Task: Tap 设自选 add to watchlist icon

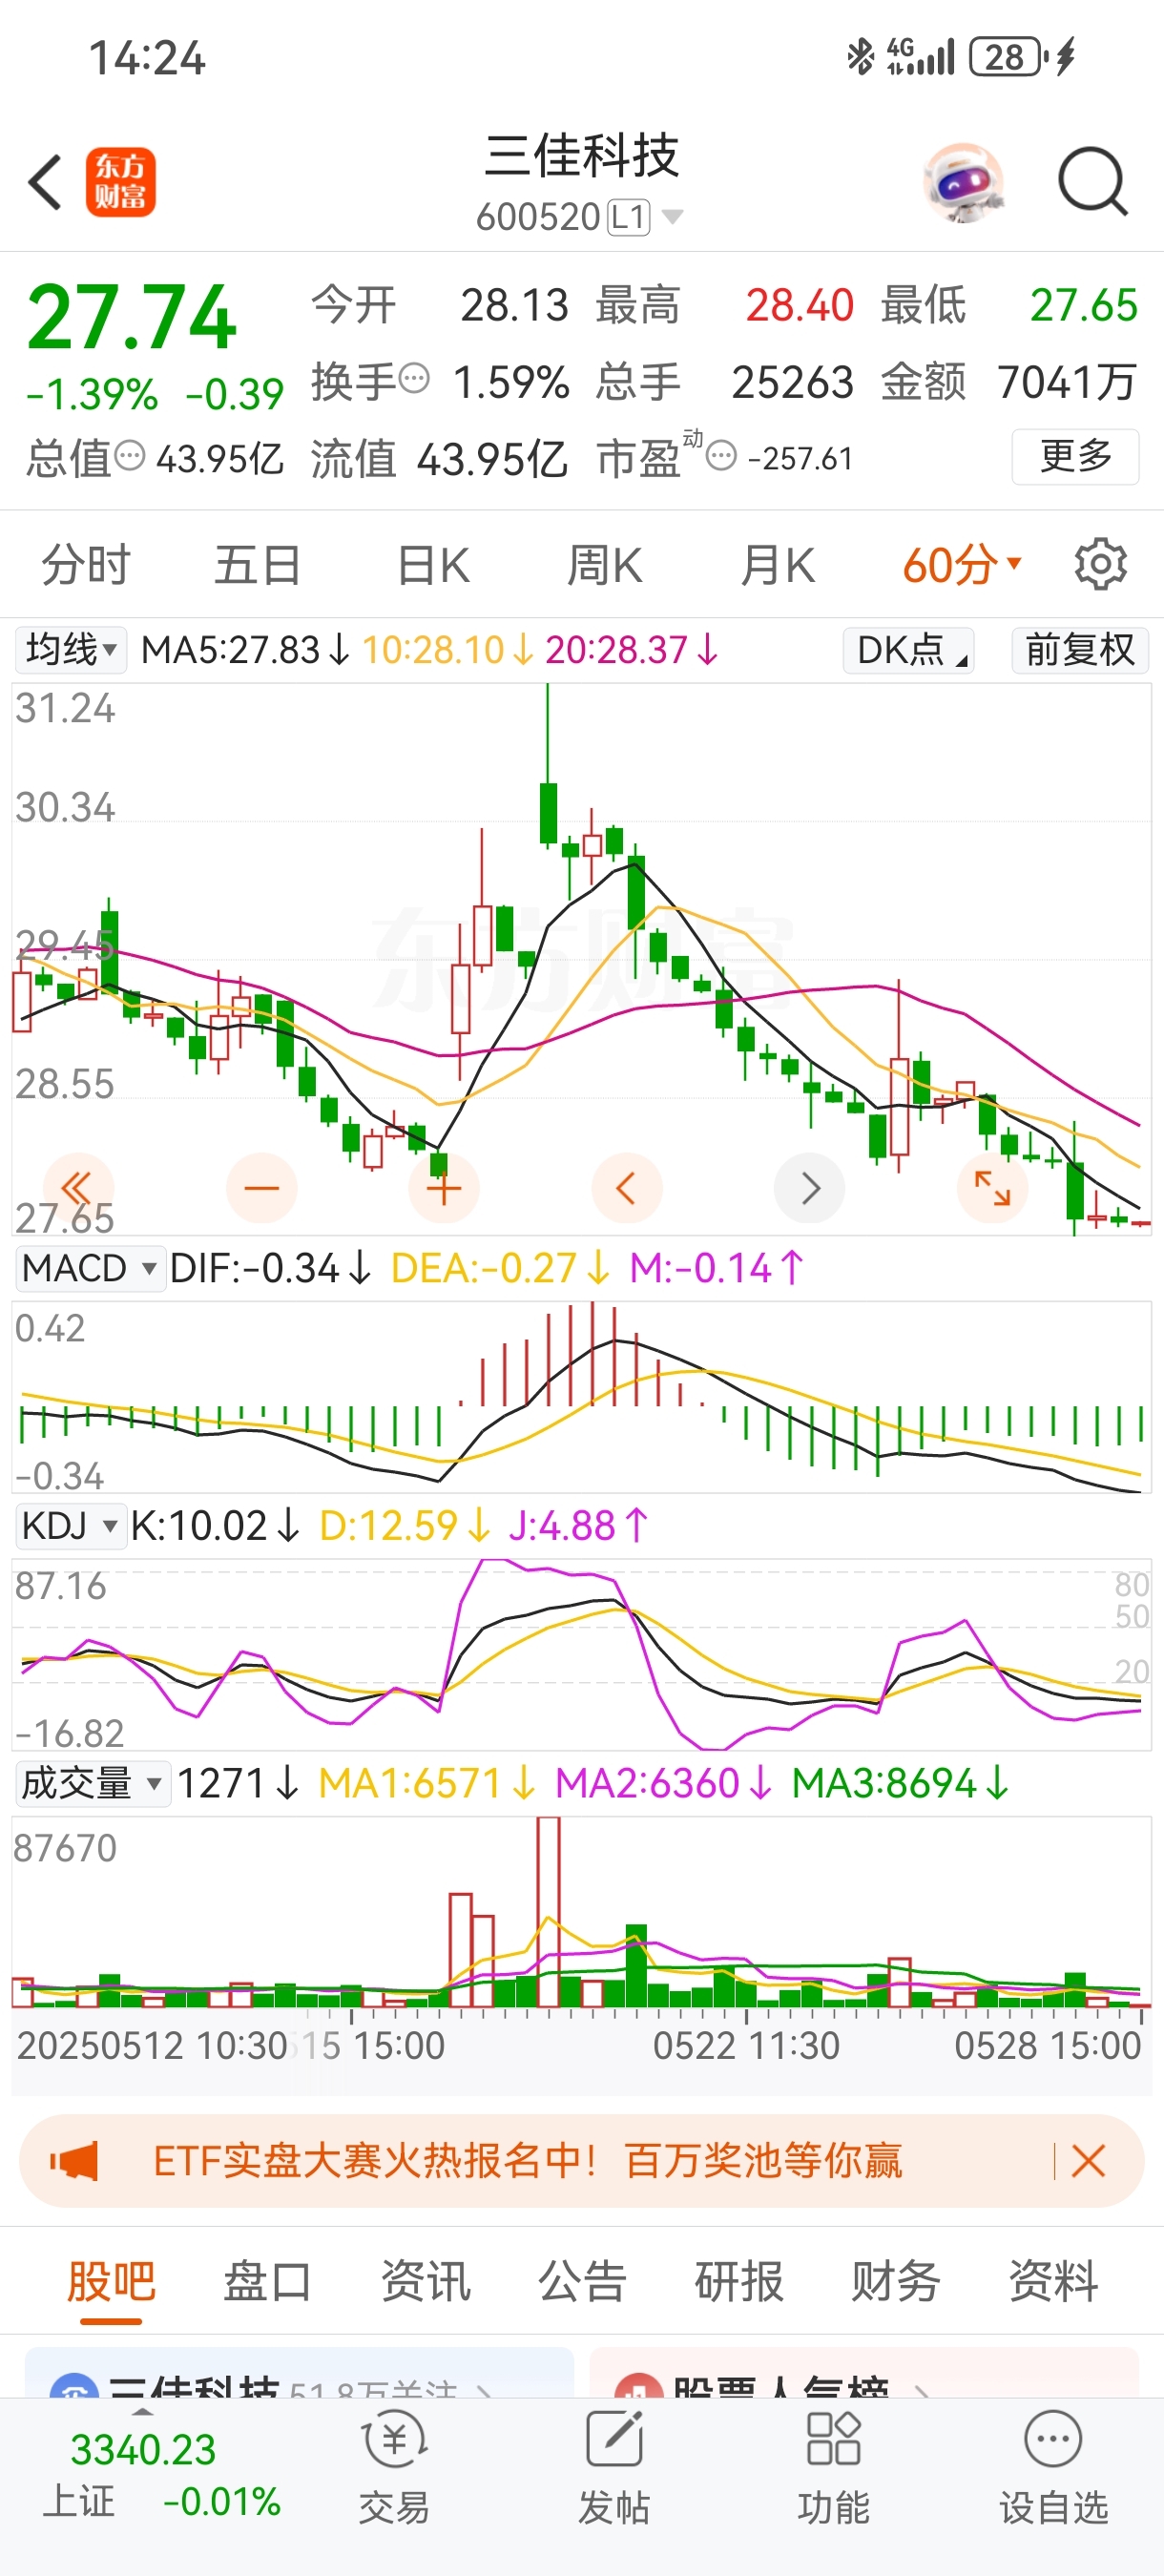Action: click(1053, 2468)
